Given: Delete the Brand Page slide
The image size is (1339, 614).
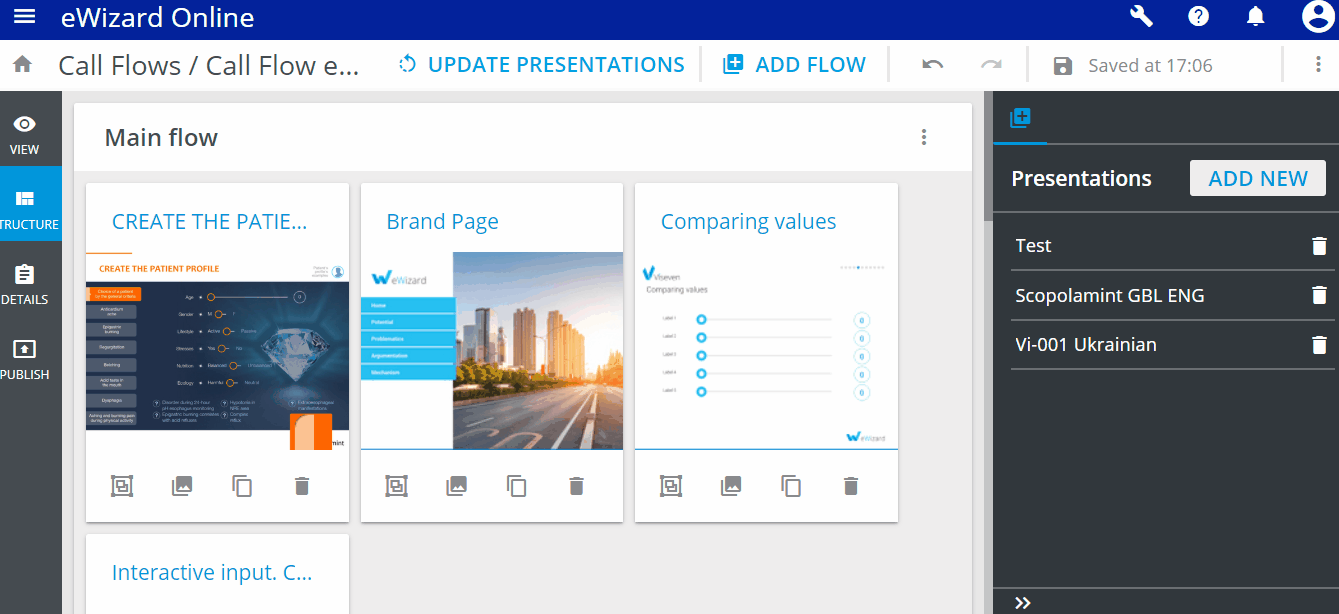Looking at the screenshot, I should tap(576, 486).
